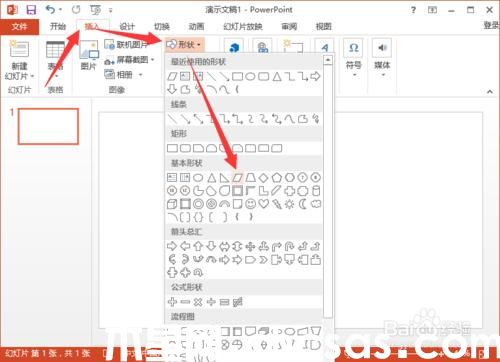This screenshot has height=362, width=500.
Task: Select the sun shape
Action: tap(290, 204)
